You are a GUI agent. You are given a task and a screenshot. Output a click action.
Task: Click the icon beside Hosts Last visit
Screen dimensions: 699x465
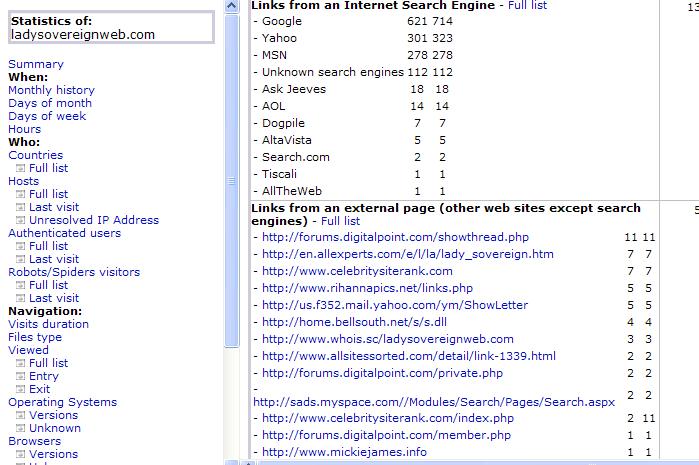(x=21, y=207)
